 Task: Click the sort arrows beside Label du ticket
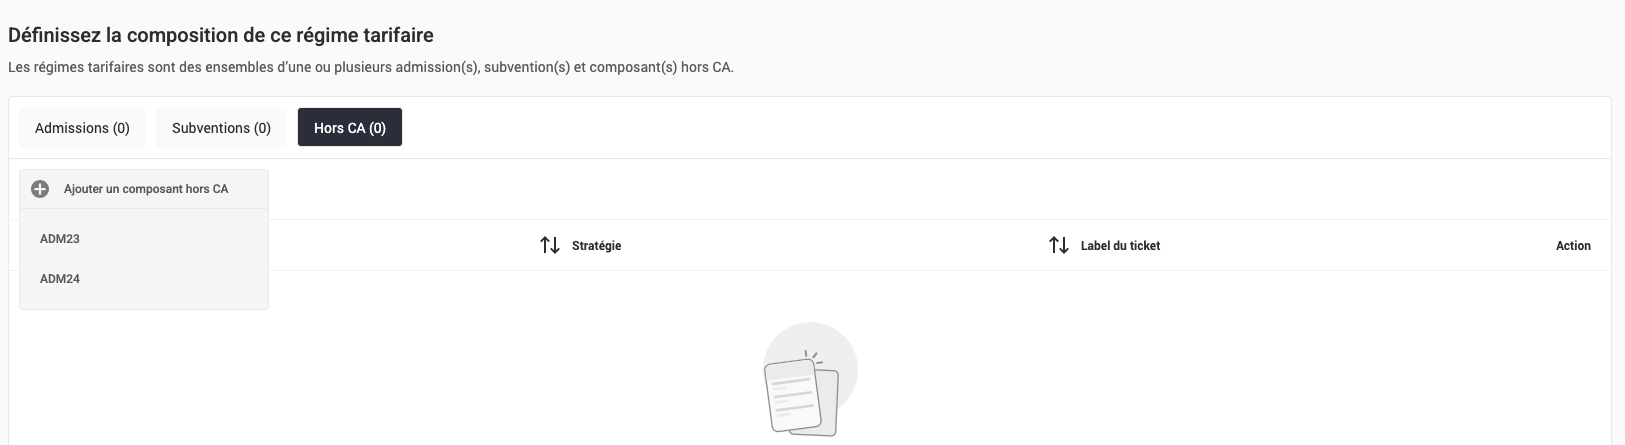coord(1058,245)
